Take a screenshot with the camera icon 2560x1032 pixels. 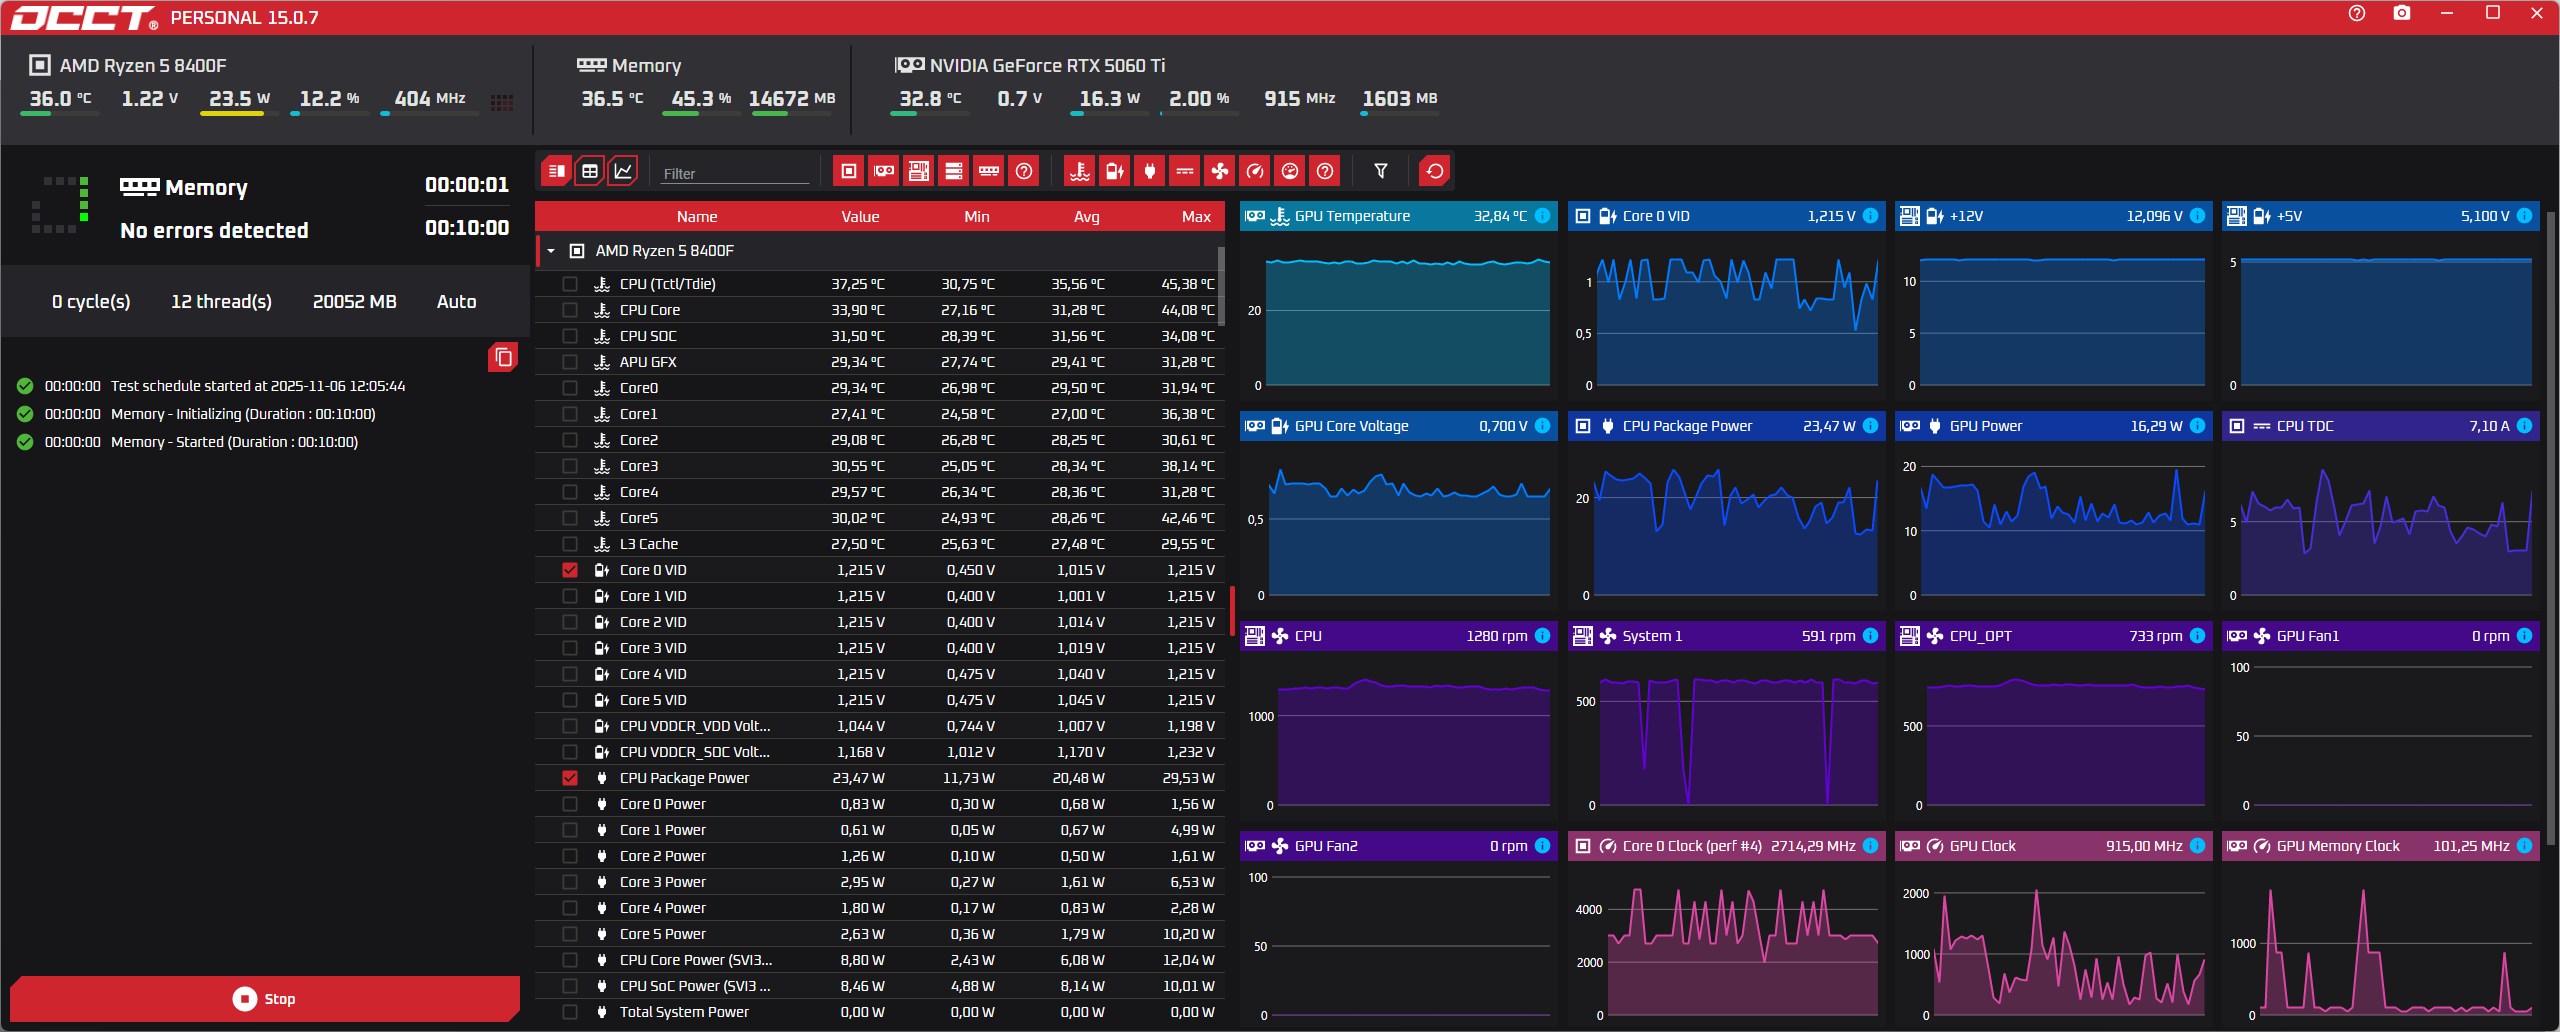click(x=2401, y=14)
